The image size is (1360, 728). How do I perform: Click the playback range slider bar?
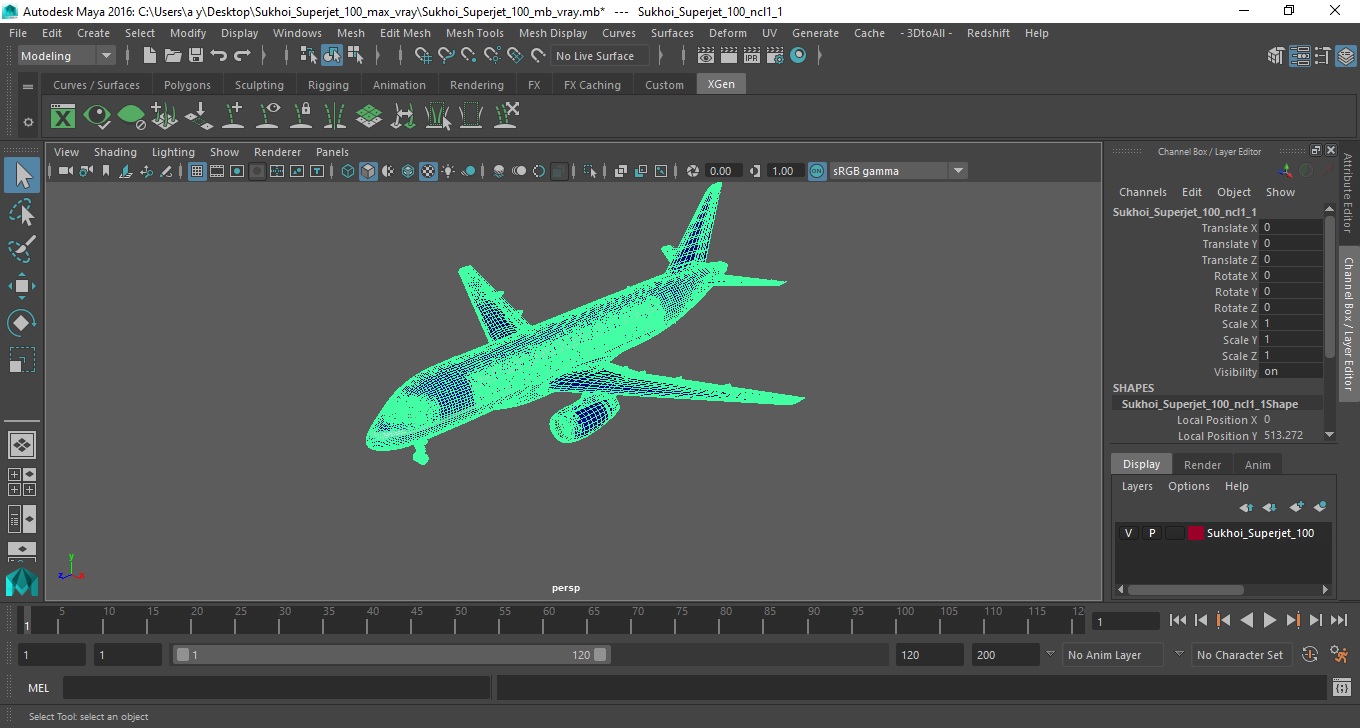pos(391,655)
